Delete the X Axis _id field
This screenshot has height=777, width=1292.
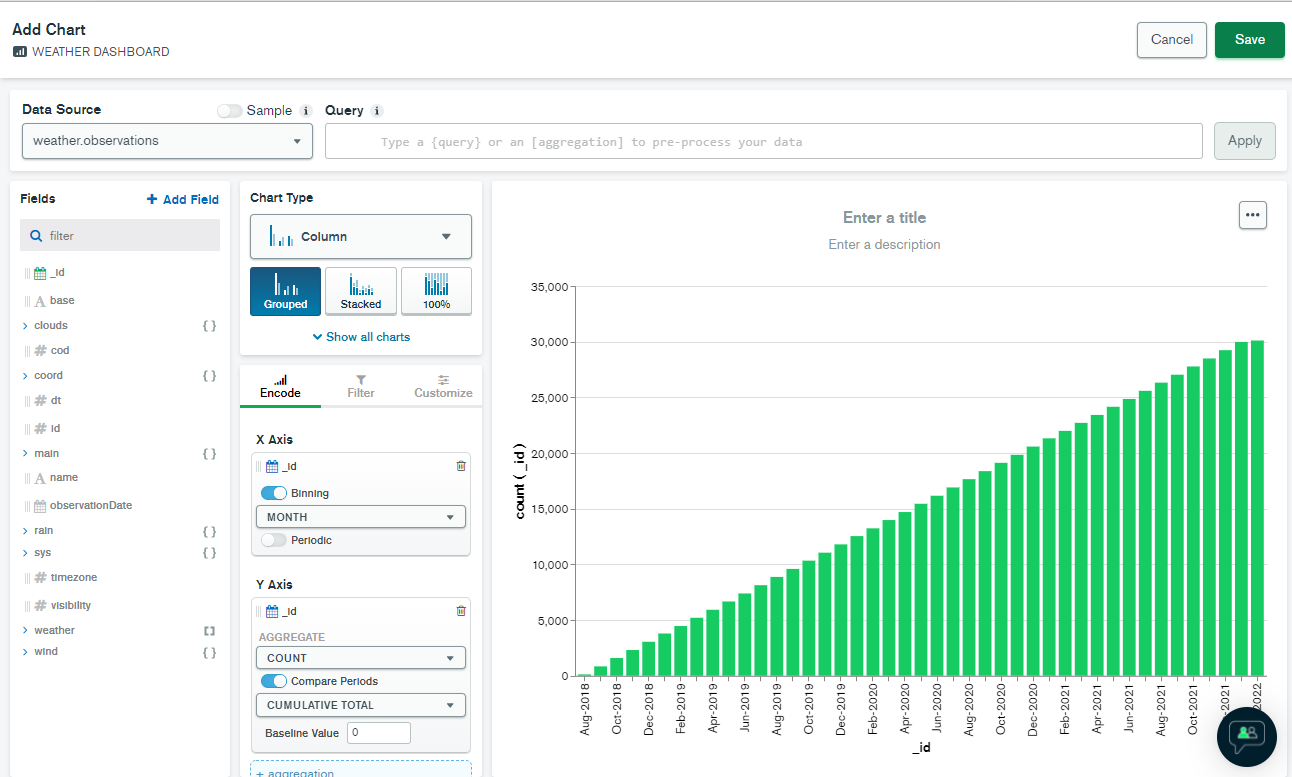460,466
